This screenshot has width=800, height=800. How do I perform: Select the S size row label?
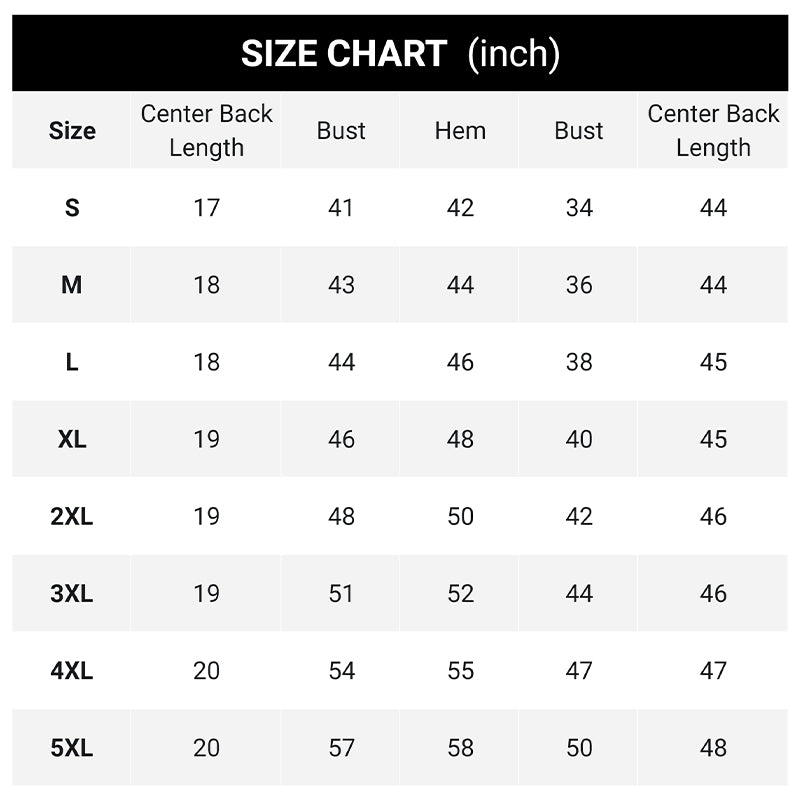(72, 208)
